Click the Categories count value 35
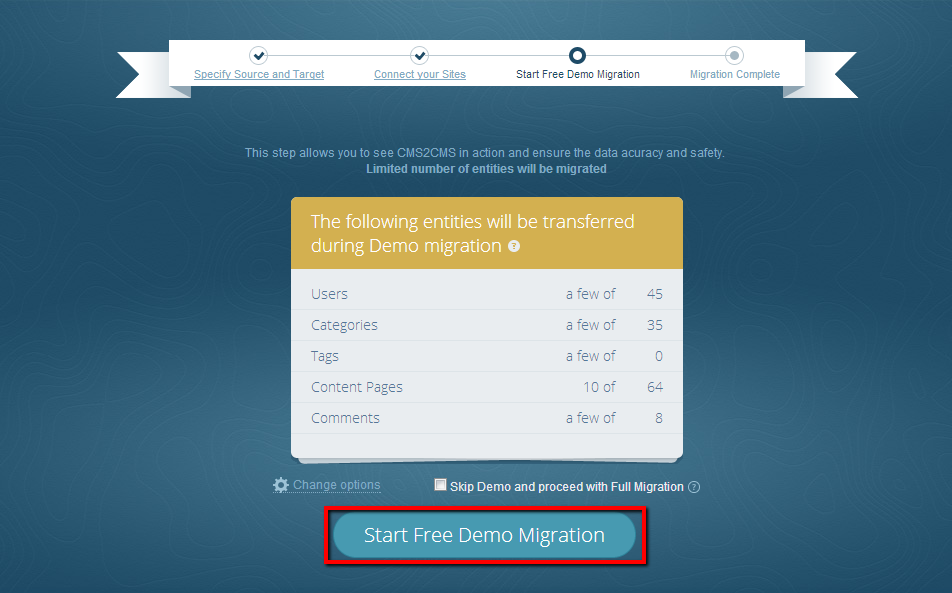Image resolution: width=952 pixels, height=593 pixels. [654, 325]
